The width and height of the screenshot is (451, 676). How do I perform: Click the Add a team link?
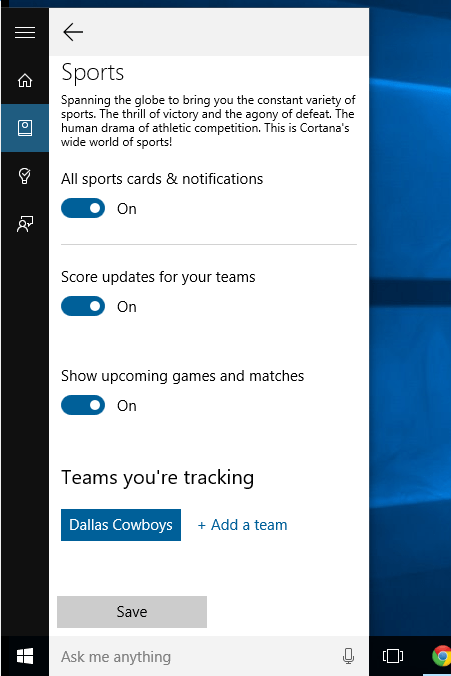(x=242, y=525)
